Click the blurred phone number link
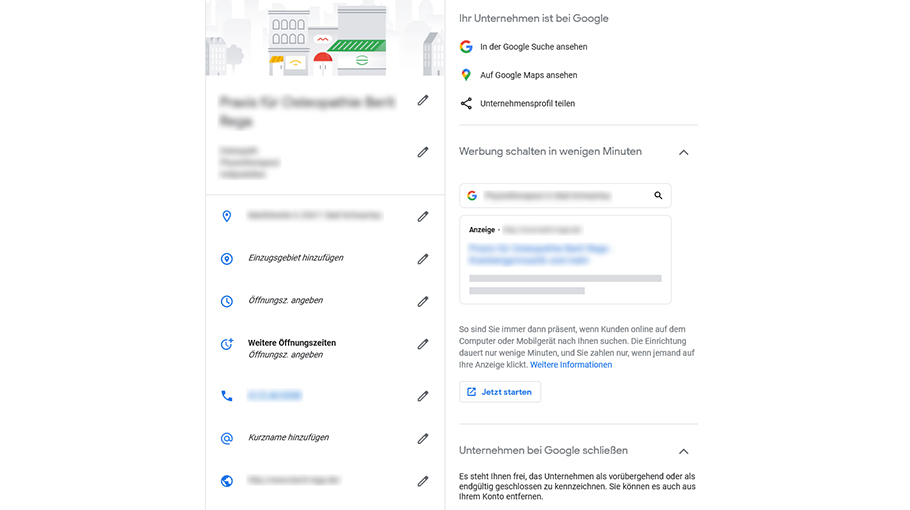910x510 pixels. tap(275, 396)
